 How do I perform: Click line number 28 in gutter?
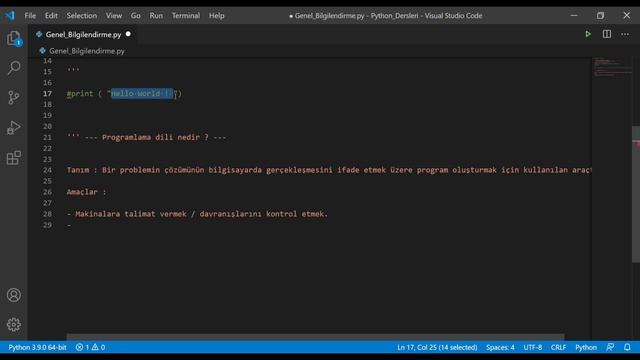pos(47,214)
